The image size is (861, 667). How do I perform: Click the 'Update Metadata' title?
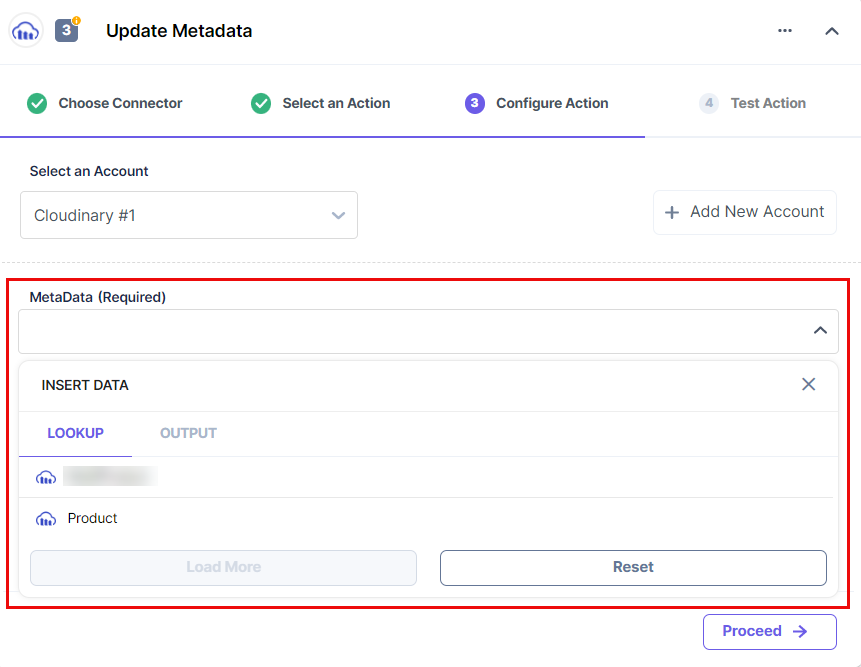point(179,31)
